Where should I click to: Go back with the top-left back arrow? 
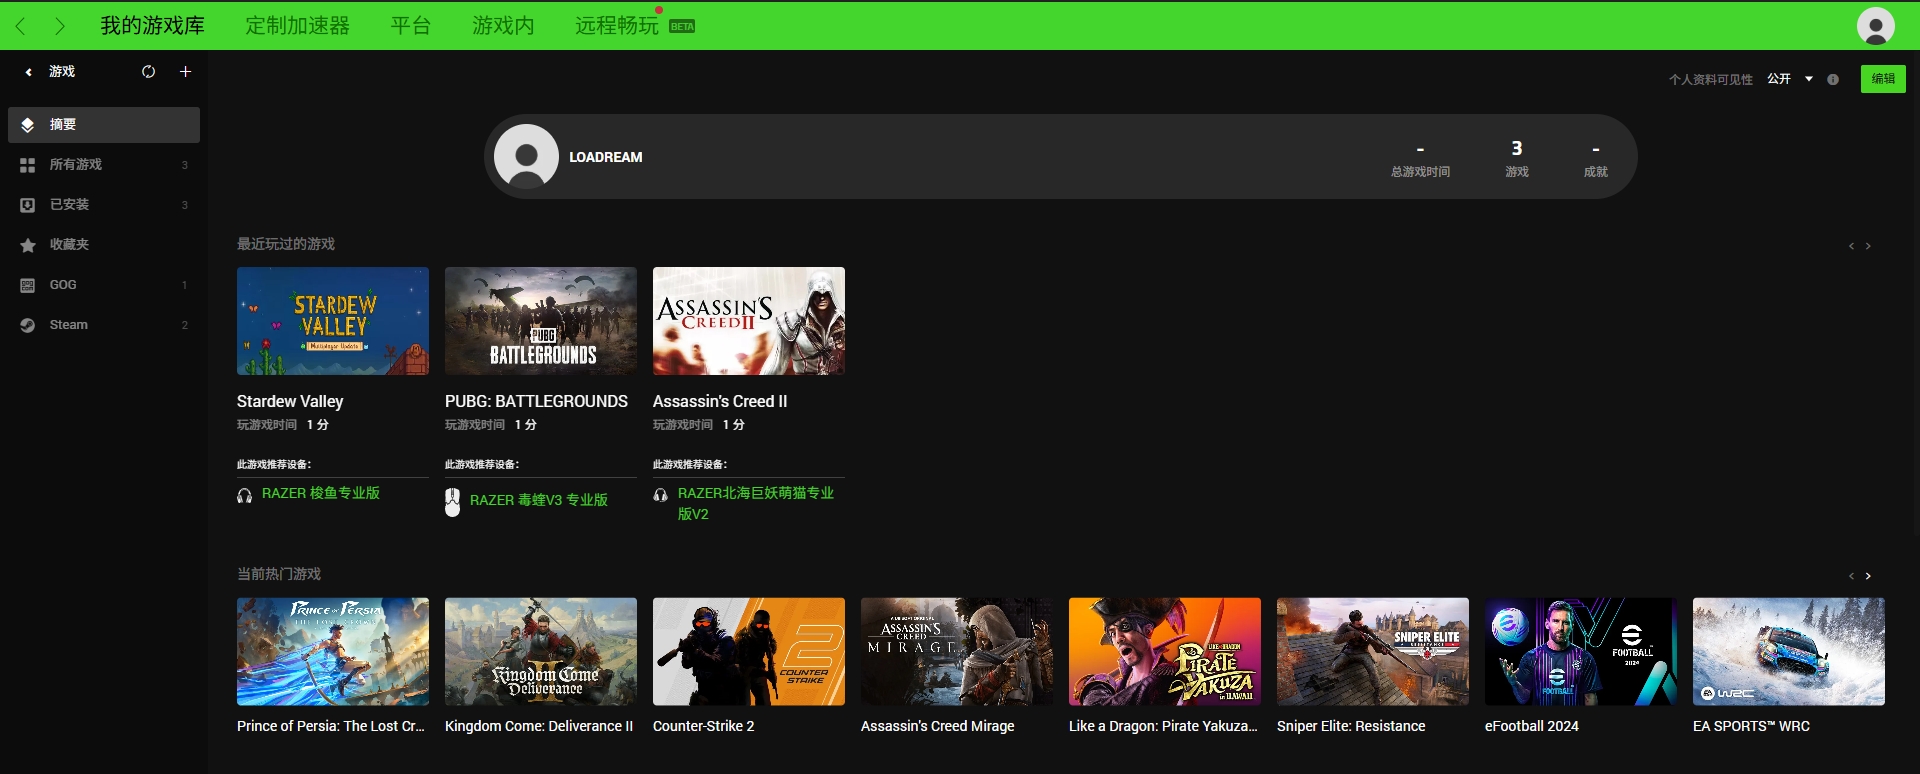21,26
